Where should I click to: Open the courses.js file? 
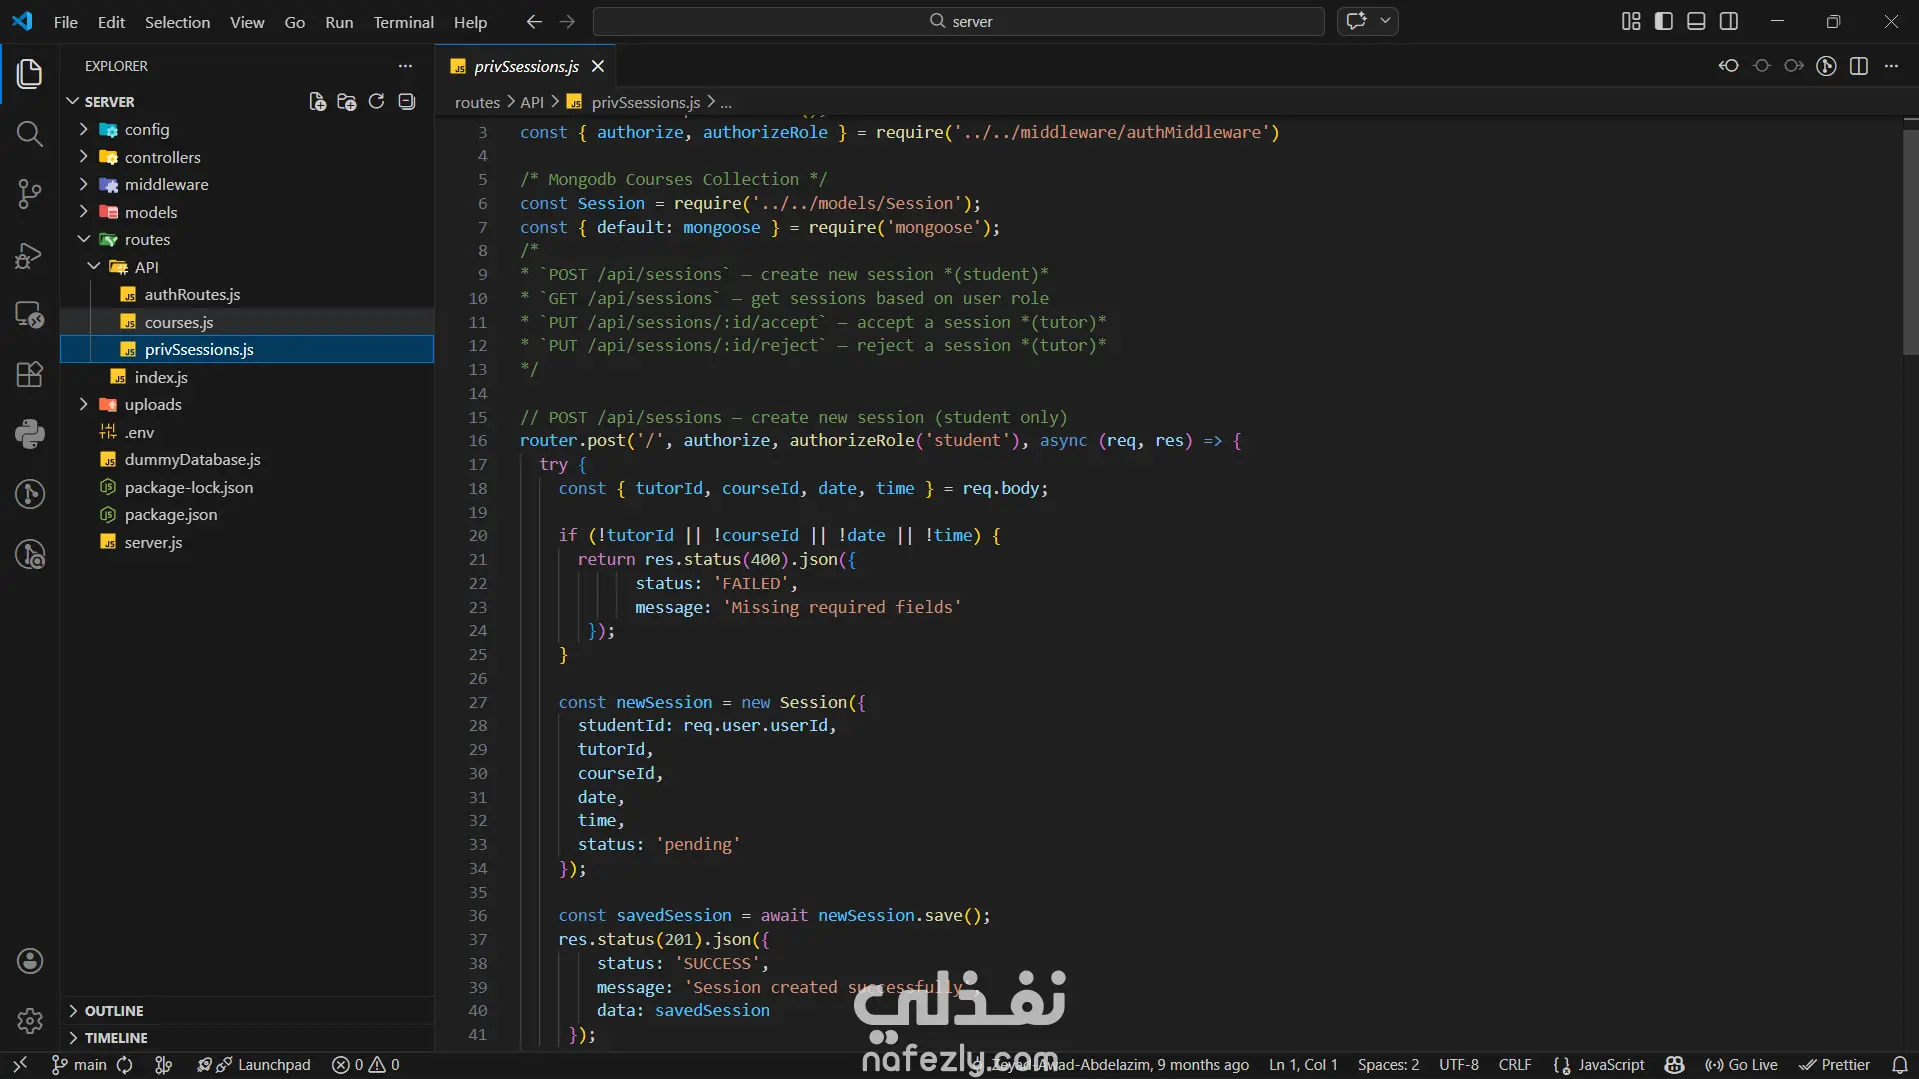click(x=247, y=322)
